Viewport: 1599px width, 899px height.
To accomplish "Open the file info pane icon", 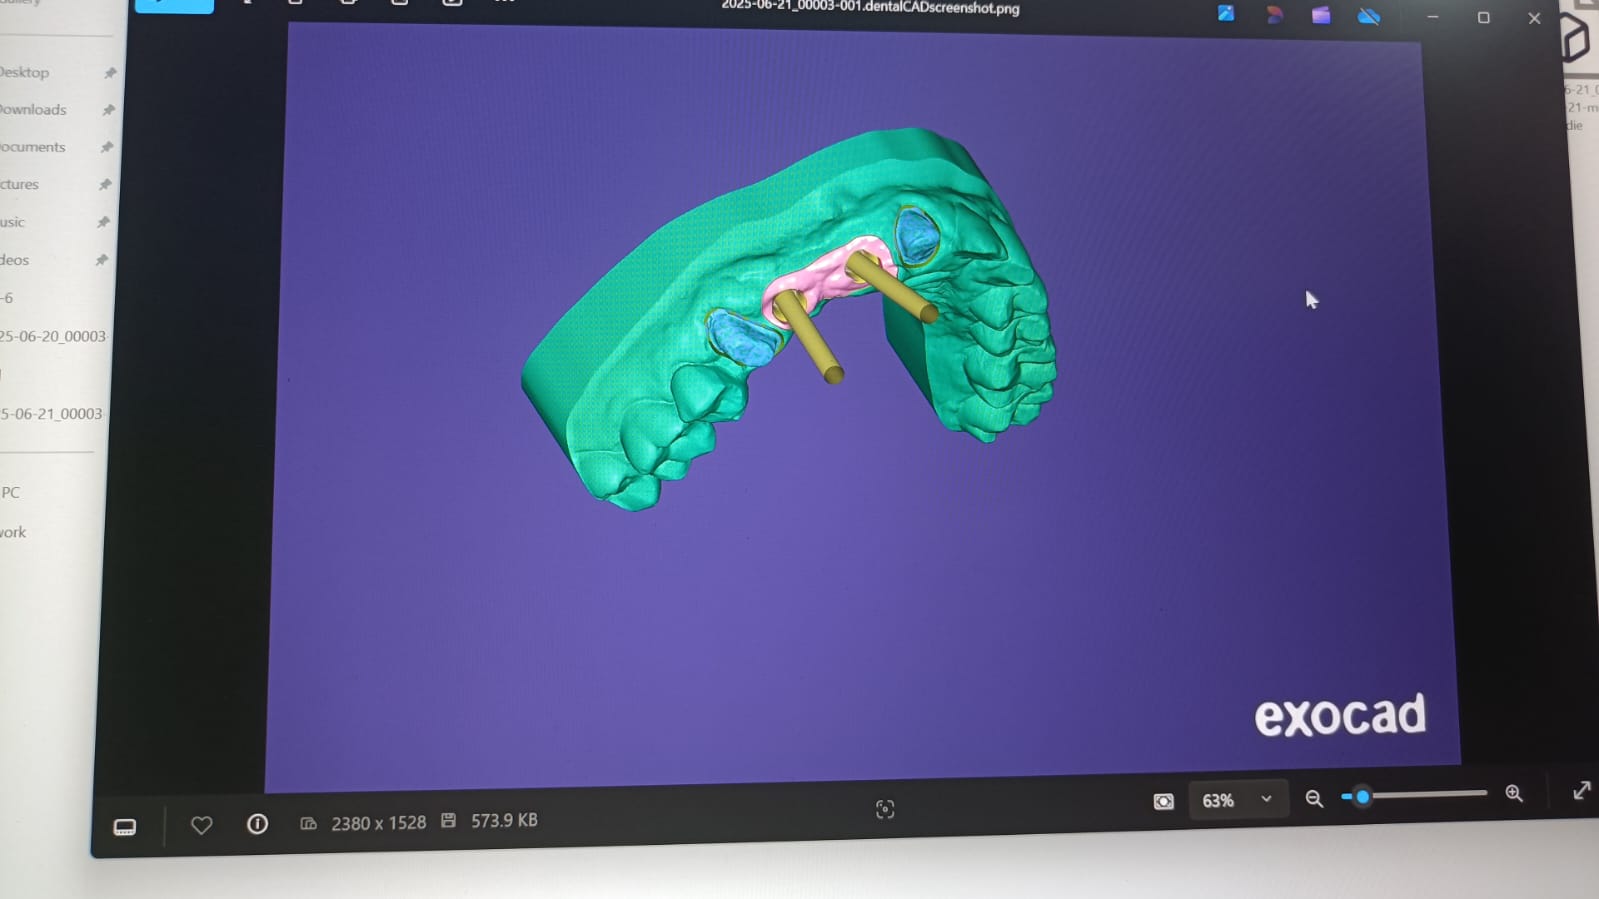I will 257,824.
